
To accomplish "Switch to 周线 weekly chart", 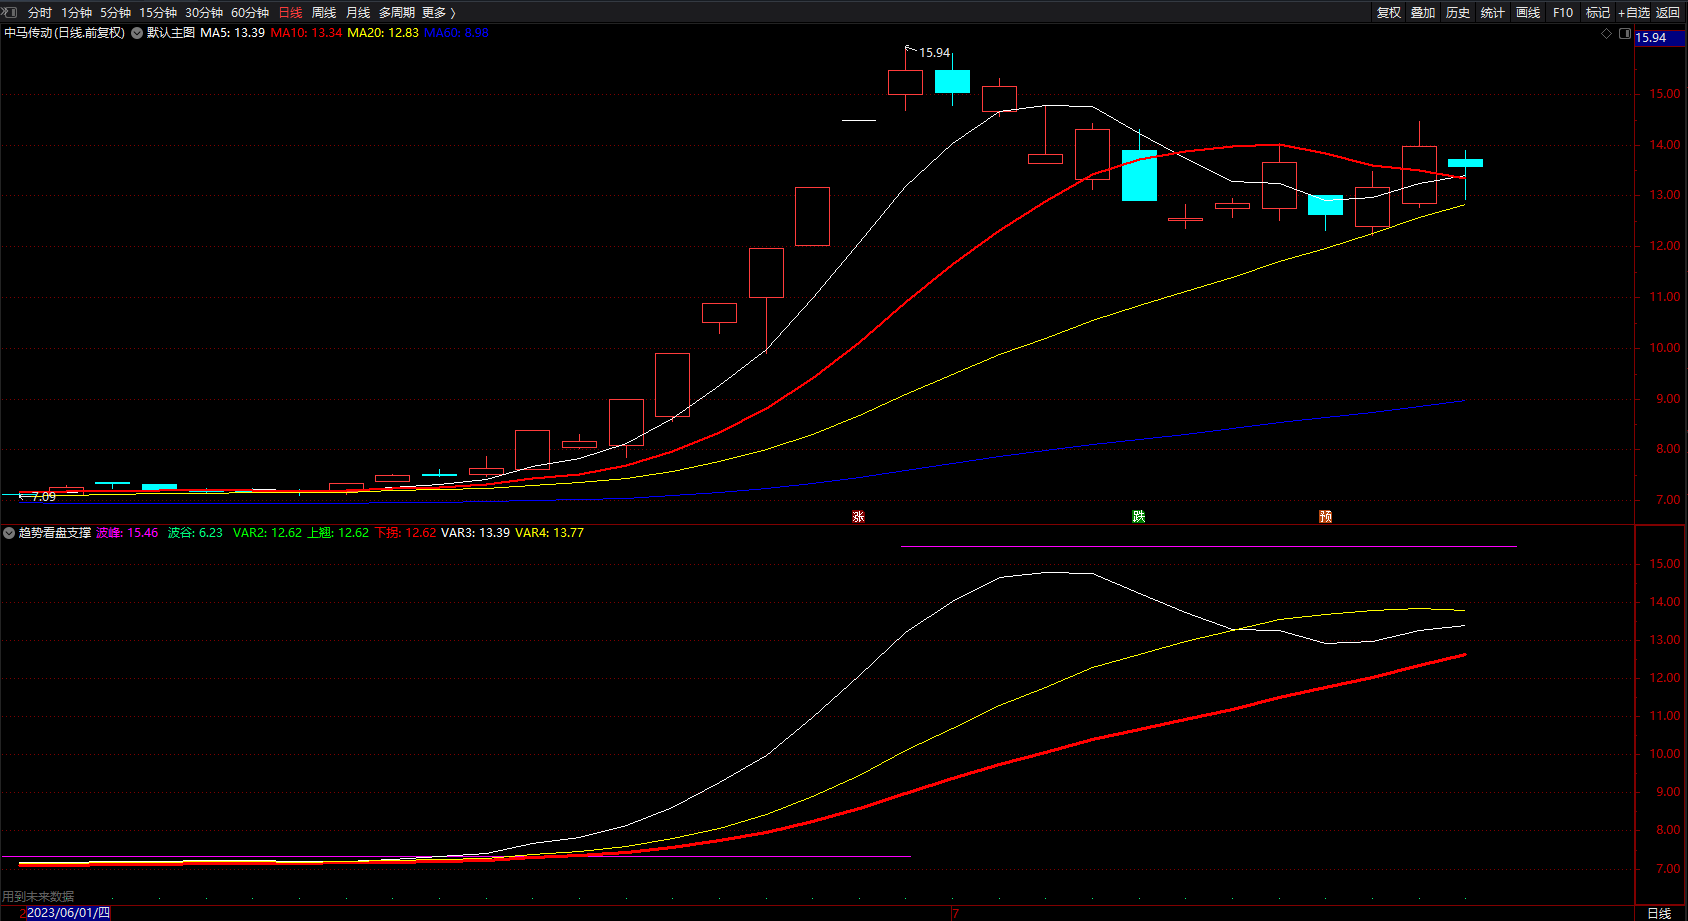I will [324, 13].
